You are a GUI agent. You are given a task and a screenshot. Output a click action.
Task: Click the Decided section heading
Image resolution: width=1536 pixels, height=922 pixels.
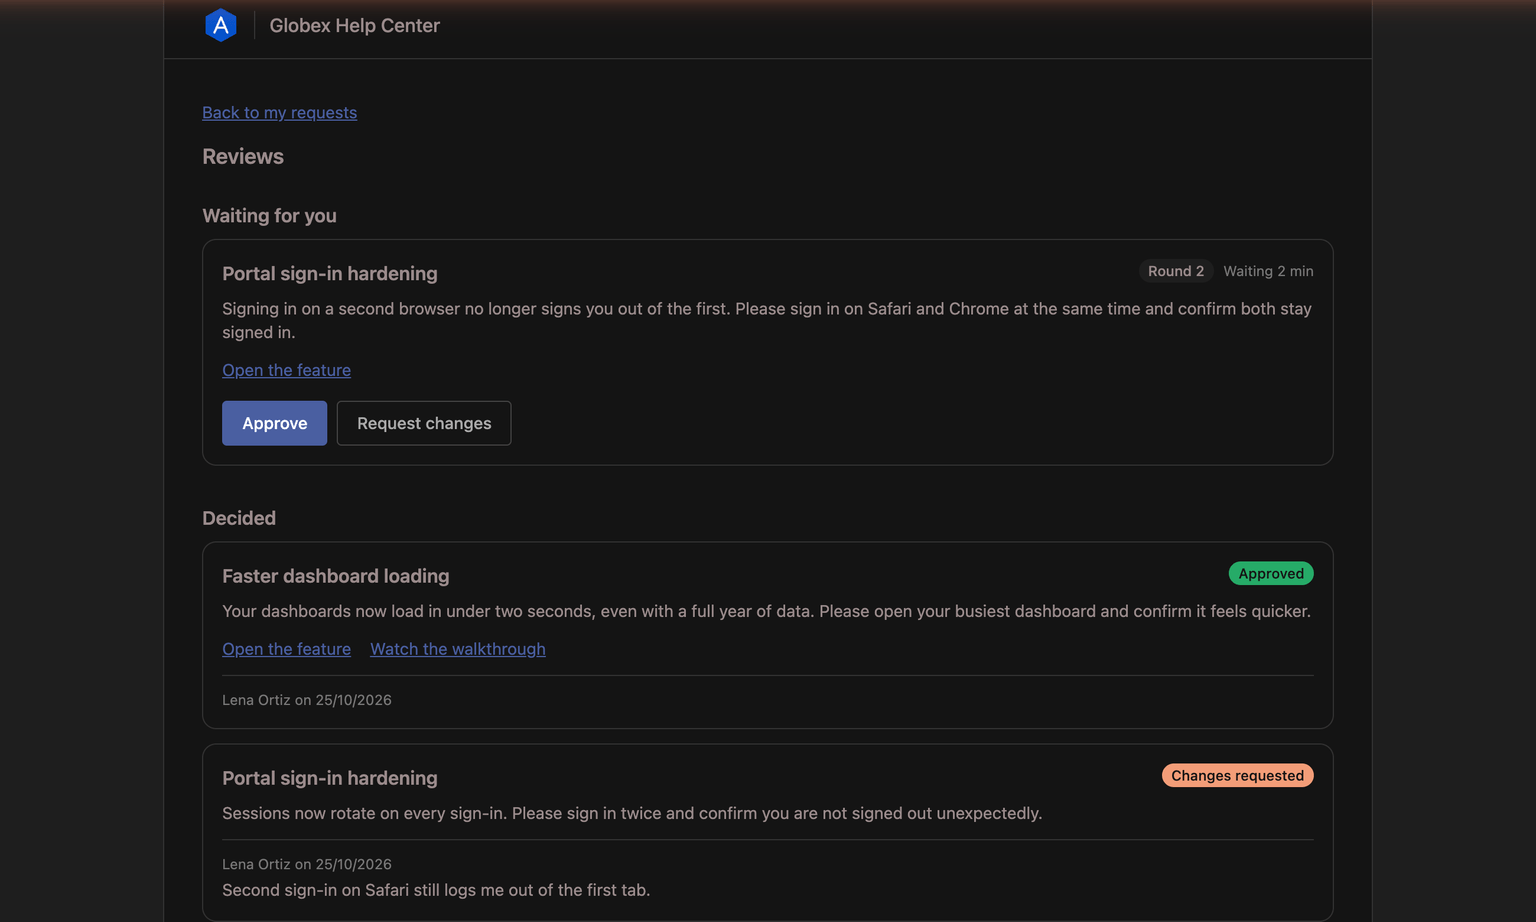click(239, 518)
